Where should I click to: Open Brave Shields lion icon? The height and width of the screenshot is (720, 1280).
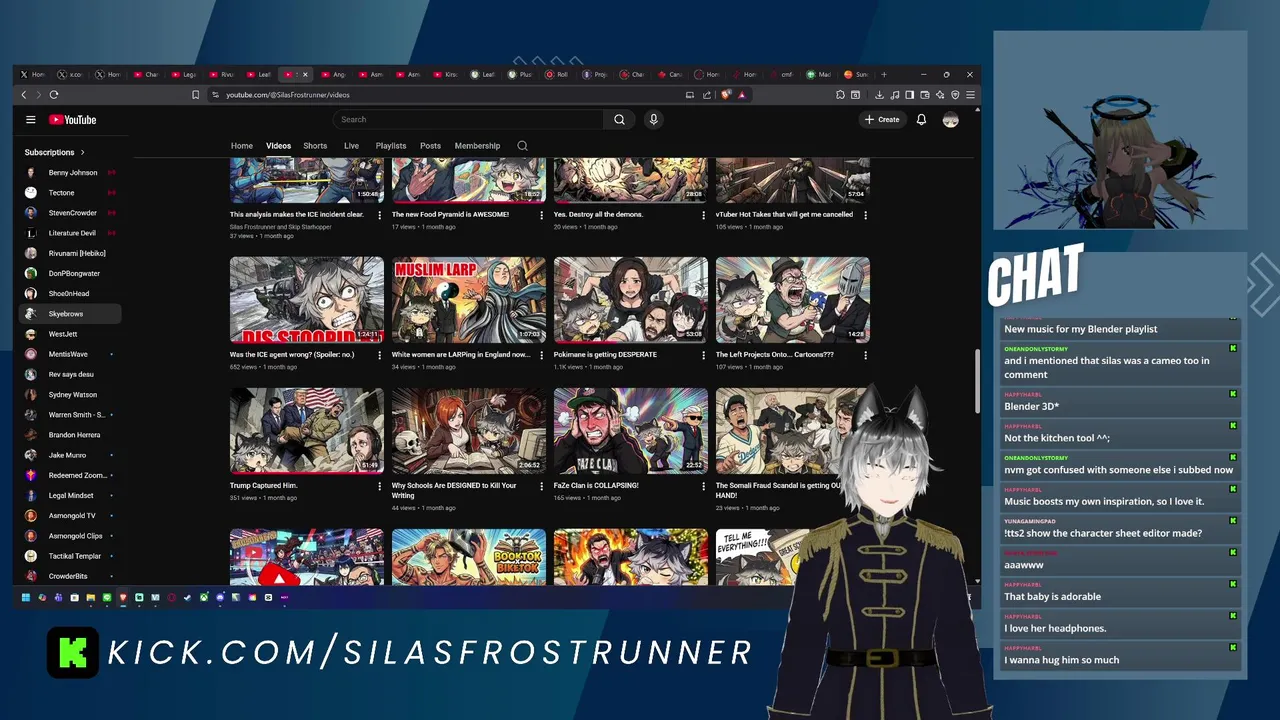pos(726,95)
